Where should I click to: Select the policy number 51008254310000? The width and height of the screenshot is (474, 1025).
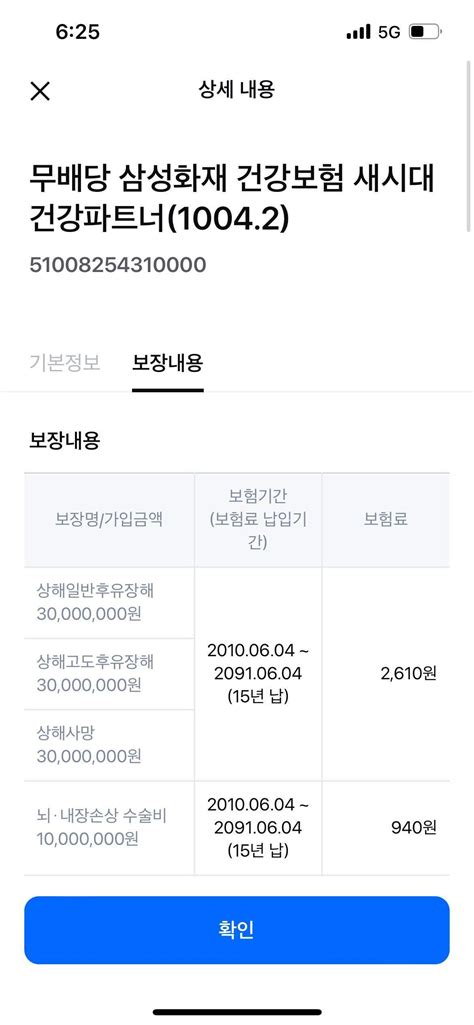pyautogui.click(x=118, y=265)
